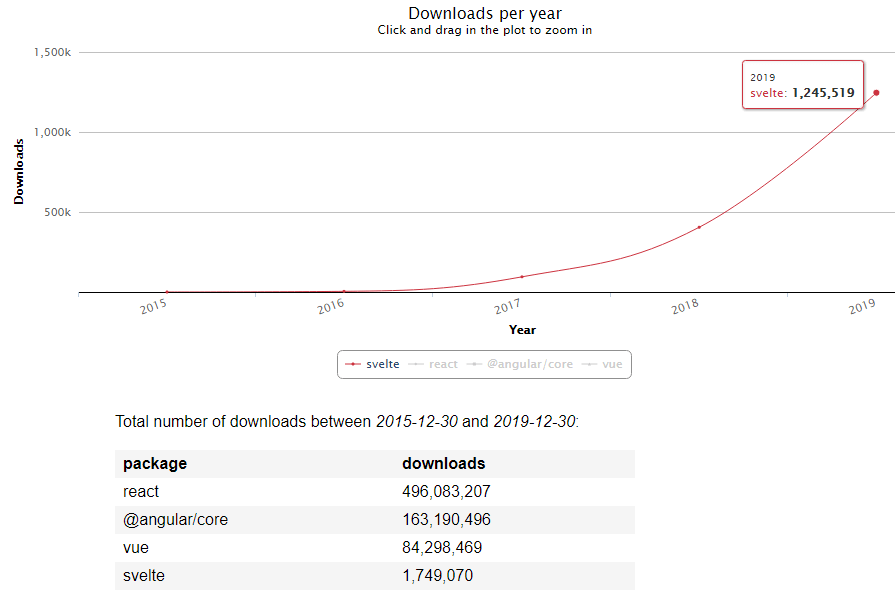Click the 'Downloads per year' chart title
Screen dimensions: 895x600
[485, 13]
